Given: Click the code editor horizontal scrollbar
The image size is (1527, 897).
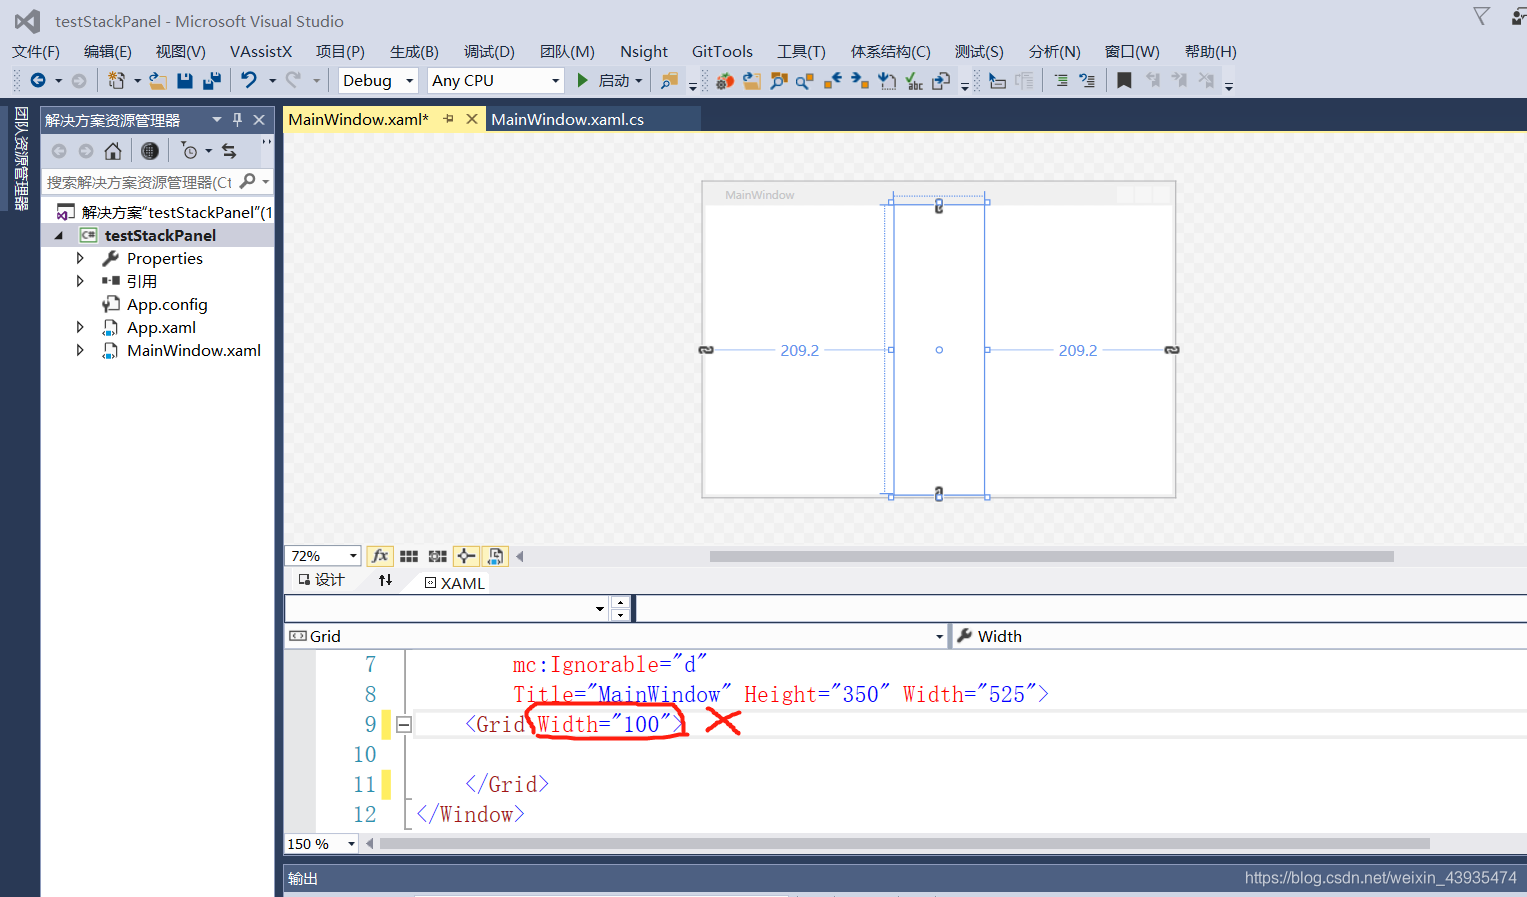Looking at the screenshot, I should 904,844.
